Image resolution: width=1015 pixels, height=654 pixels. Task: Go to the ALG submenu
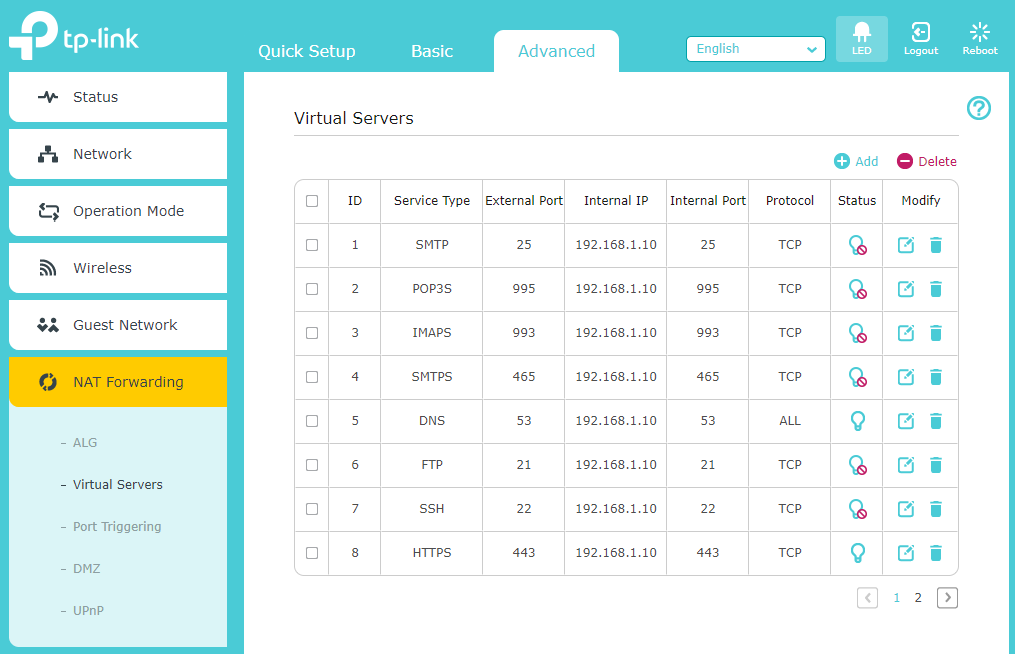[x=85, y=443]
